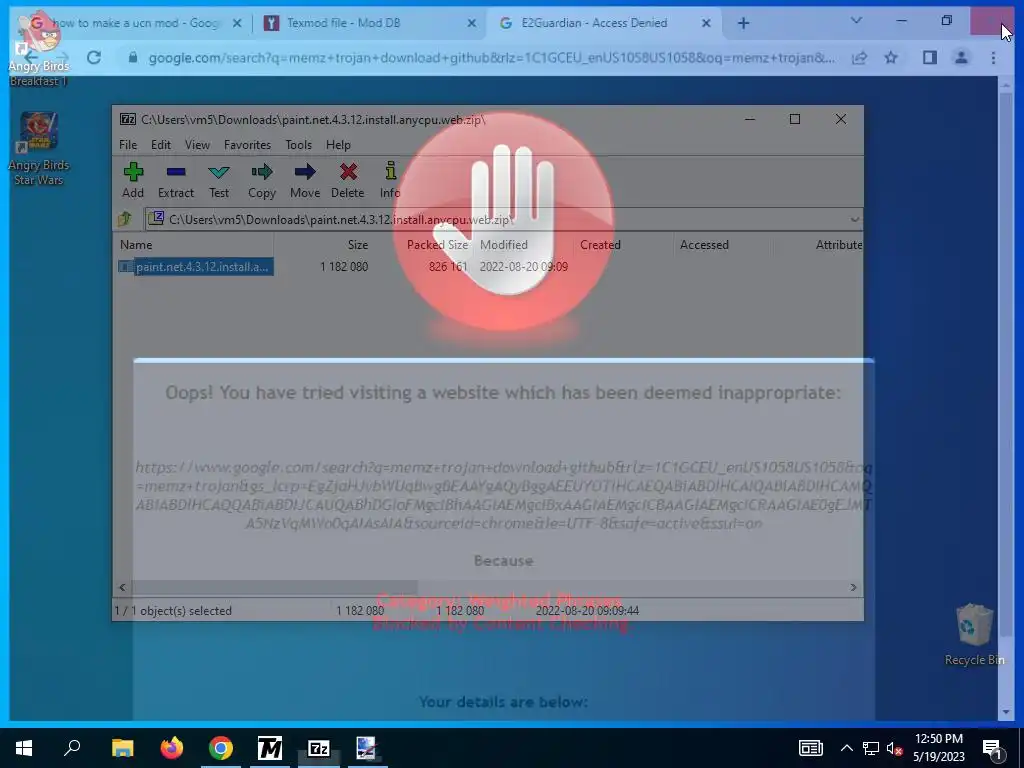
Task: Open the Tools menu in 7-Zip
Action: point(298,145)
